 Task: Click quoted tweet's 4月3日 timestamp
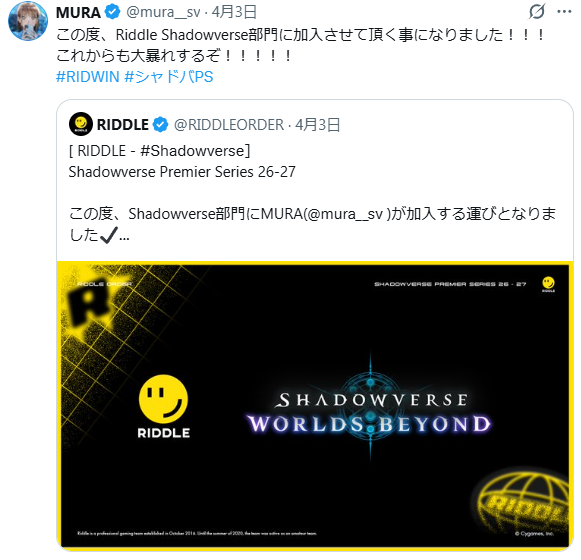point(318,125)
